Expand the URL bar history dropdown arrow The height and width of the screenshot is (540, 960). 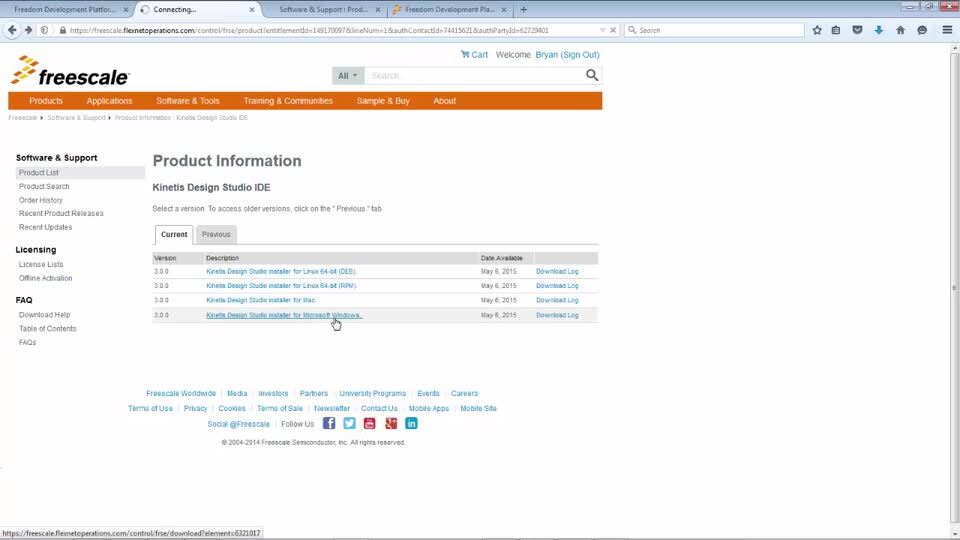pos(602,30)
